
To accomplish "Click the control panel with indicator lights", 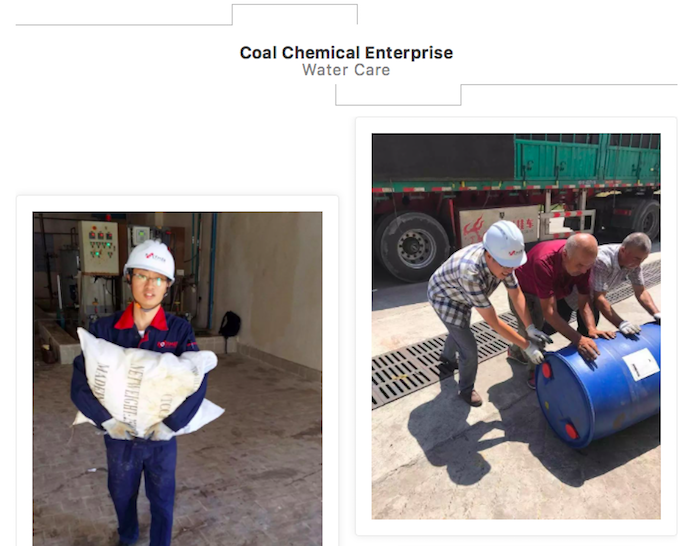I will click(x=99, y=247).
